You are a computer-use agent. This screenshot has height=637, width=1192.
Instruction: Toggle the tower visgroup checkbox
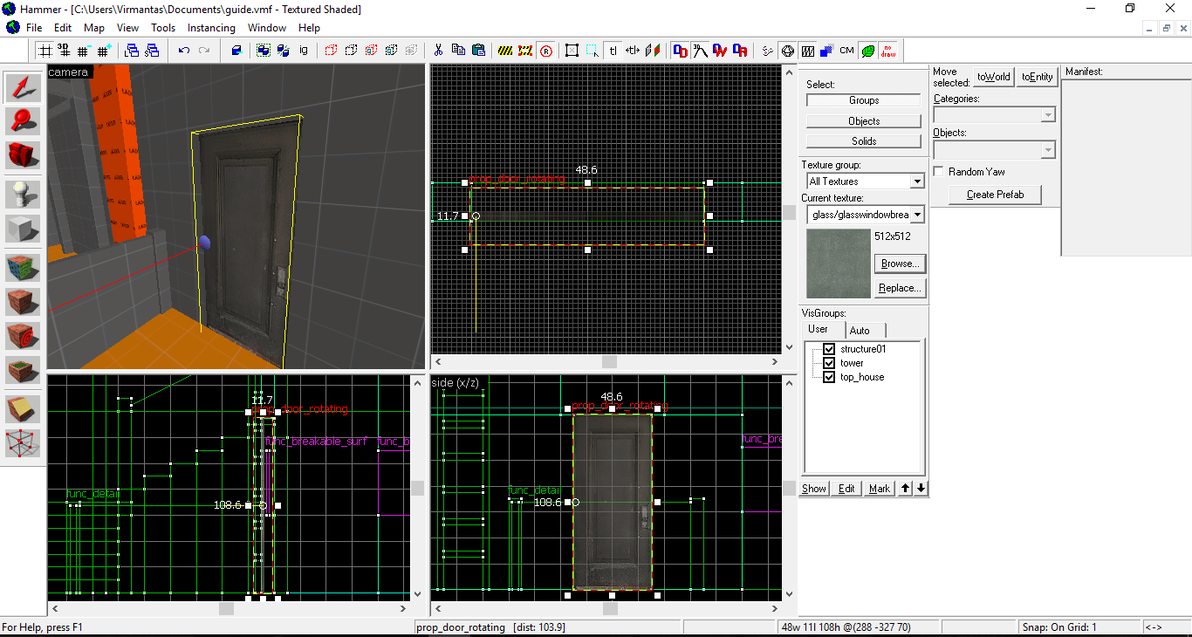click(x=829, y=363)
